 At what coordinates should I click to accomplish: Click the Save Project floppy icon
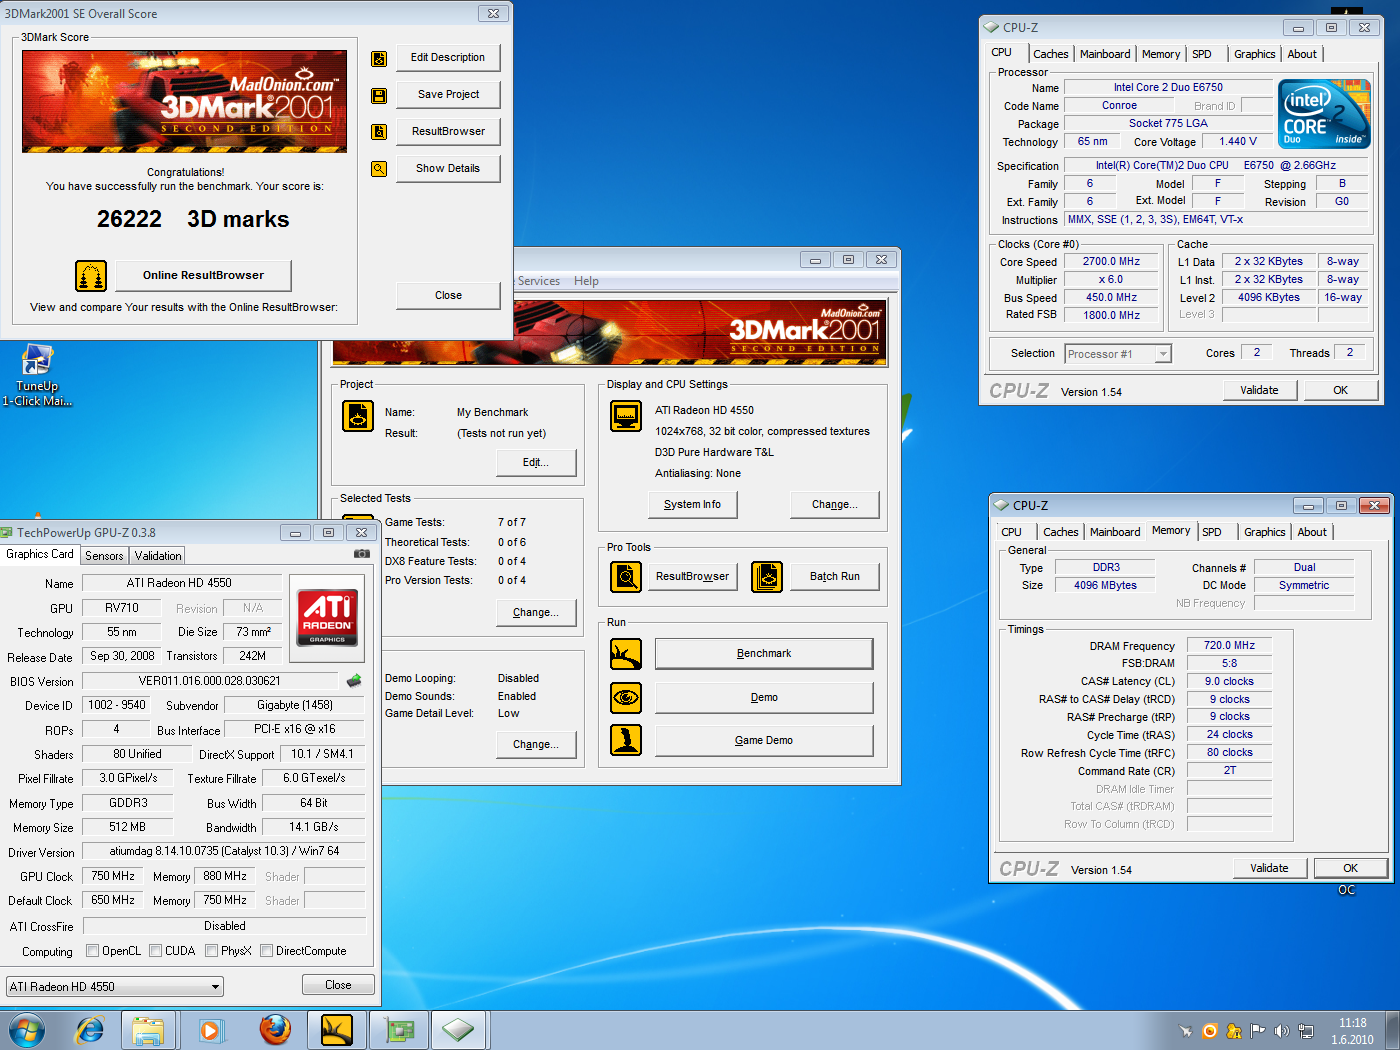[379, 95]
